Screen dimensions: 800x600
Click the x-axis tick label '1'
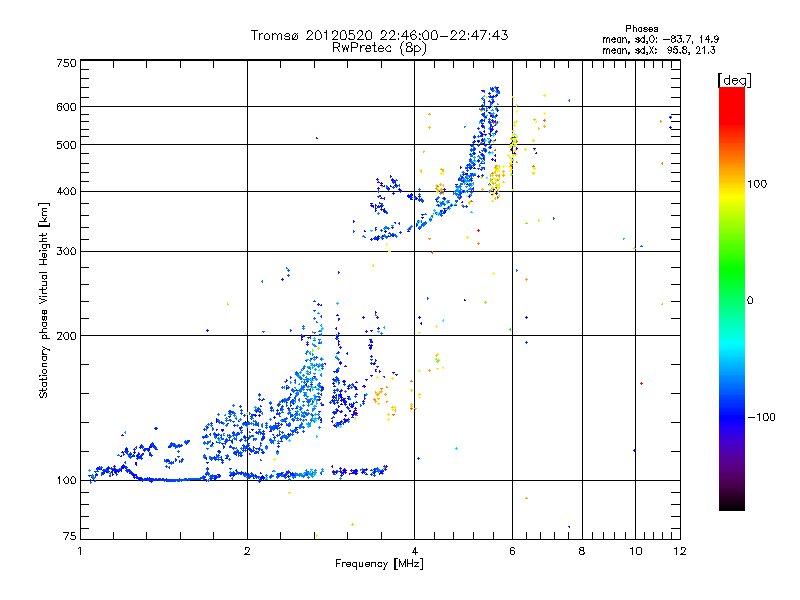click(80, 551)
